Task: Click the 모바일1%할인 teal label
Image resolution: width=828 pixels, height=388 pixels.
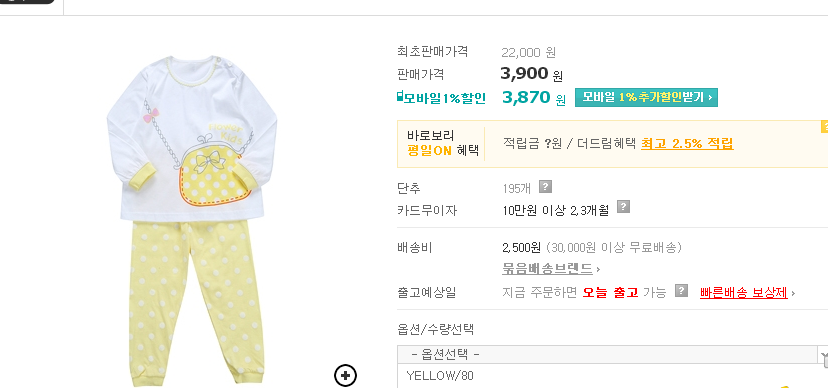Action: pos(444,98)
